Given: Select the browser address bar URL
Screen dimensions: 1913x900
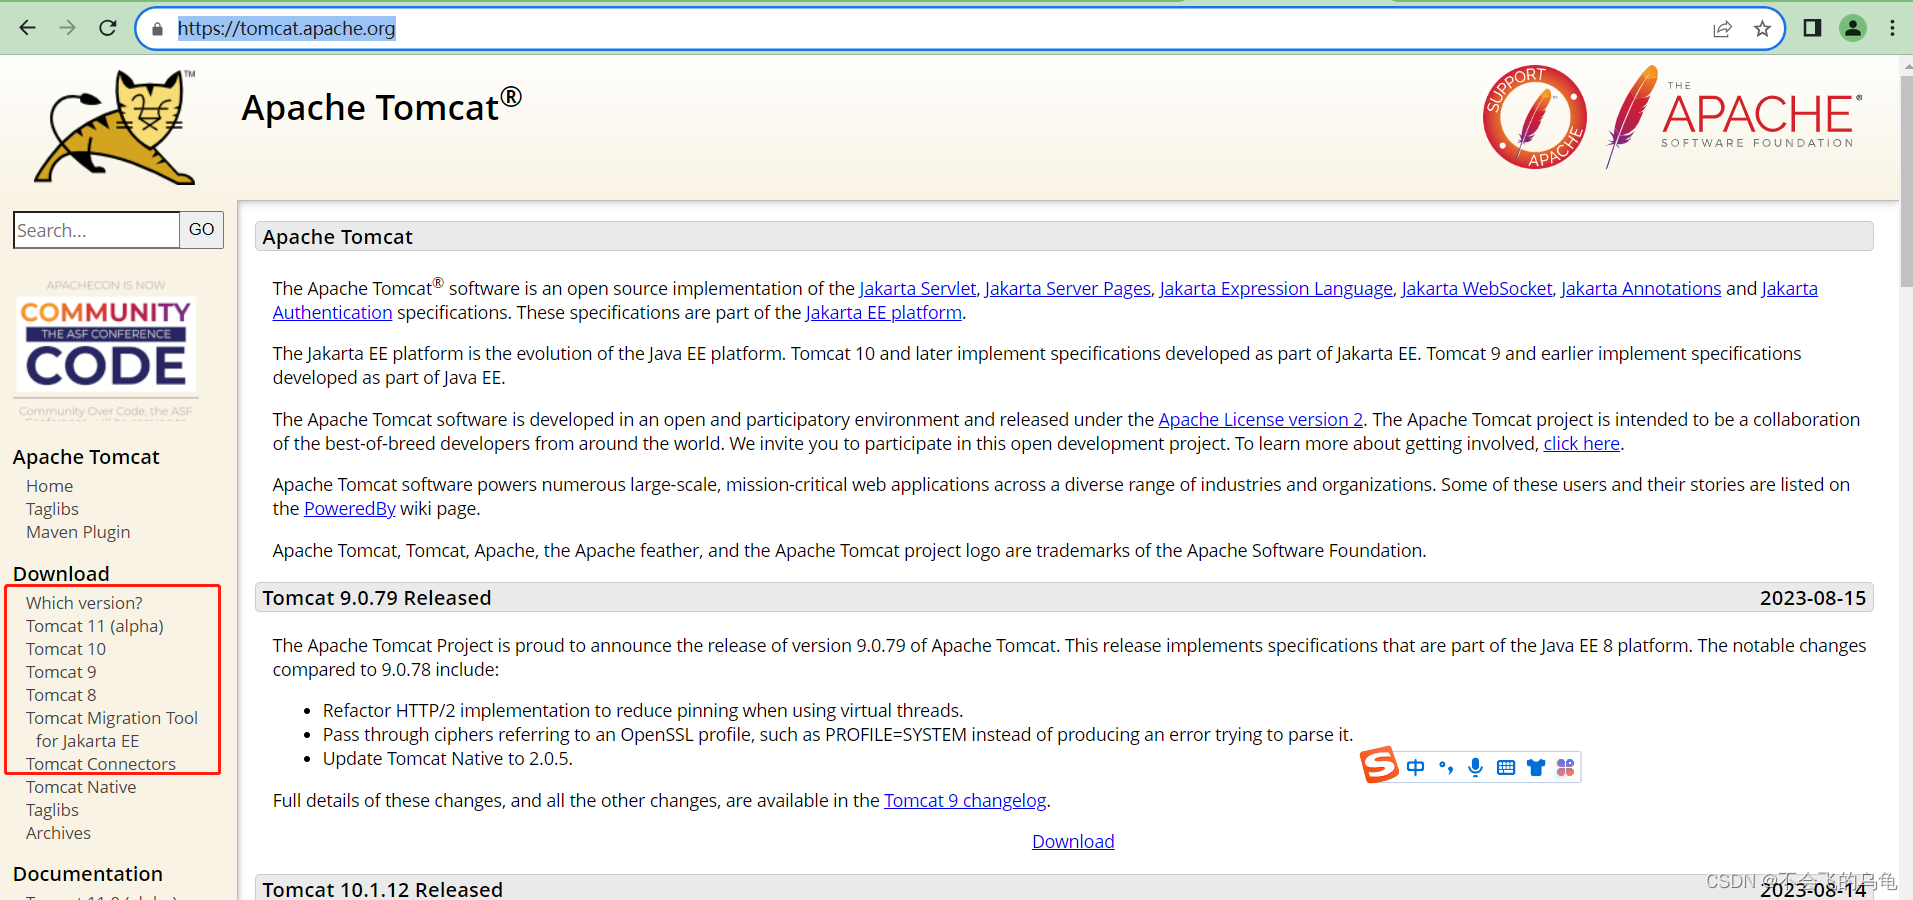Looking at the screenshot, I should pyautogui.click(x=286, y=29).
